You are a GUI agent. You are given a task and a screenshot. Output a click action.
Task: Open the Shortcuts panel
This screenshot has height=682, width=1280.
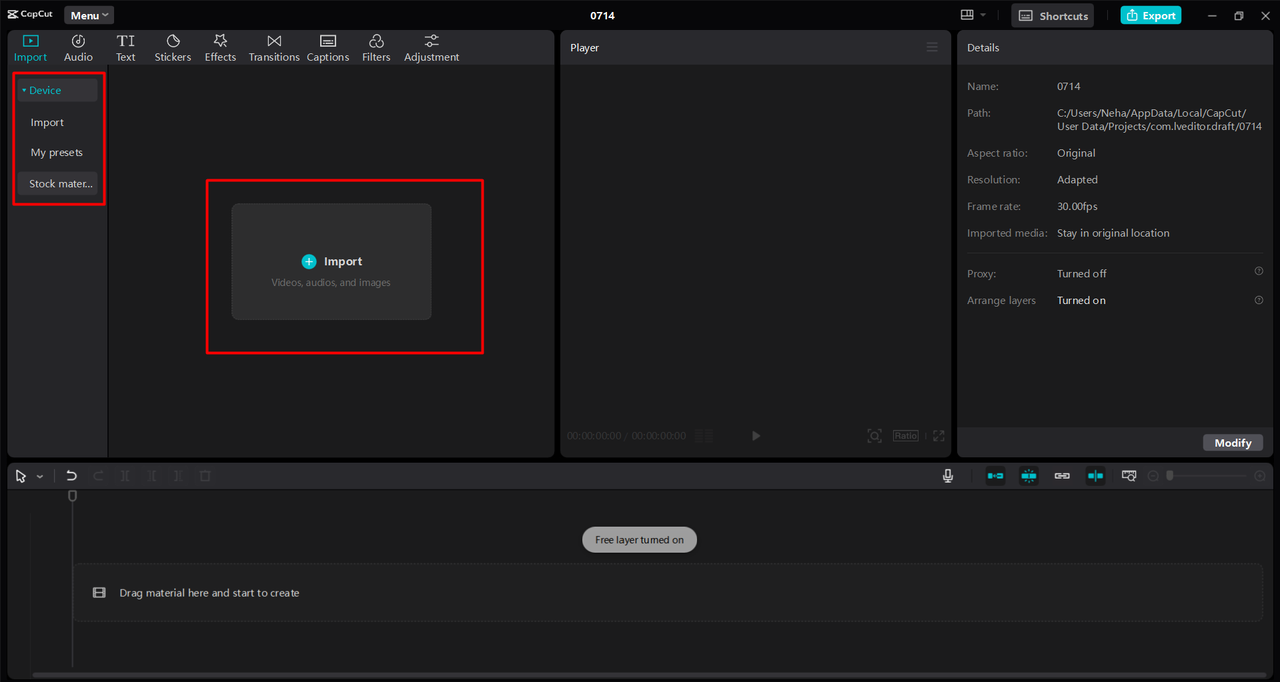tap(1053, 15)
